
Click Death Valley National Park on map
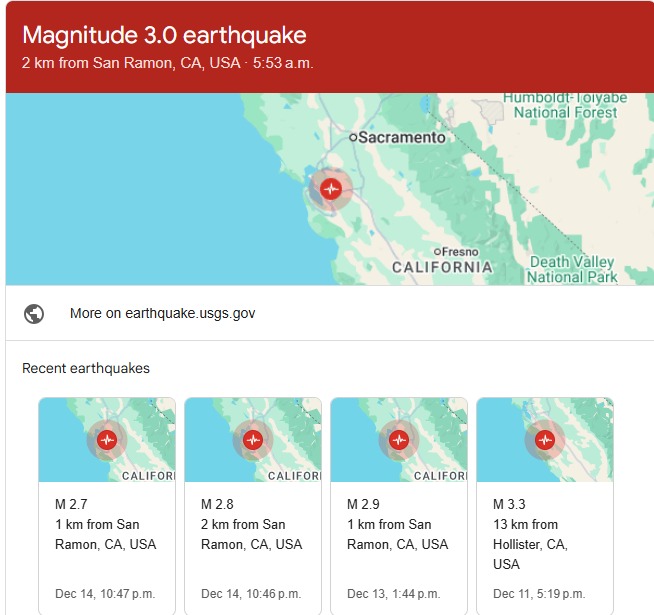(x=572, y=270)
